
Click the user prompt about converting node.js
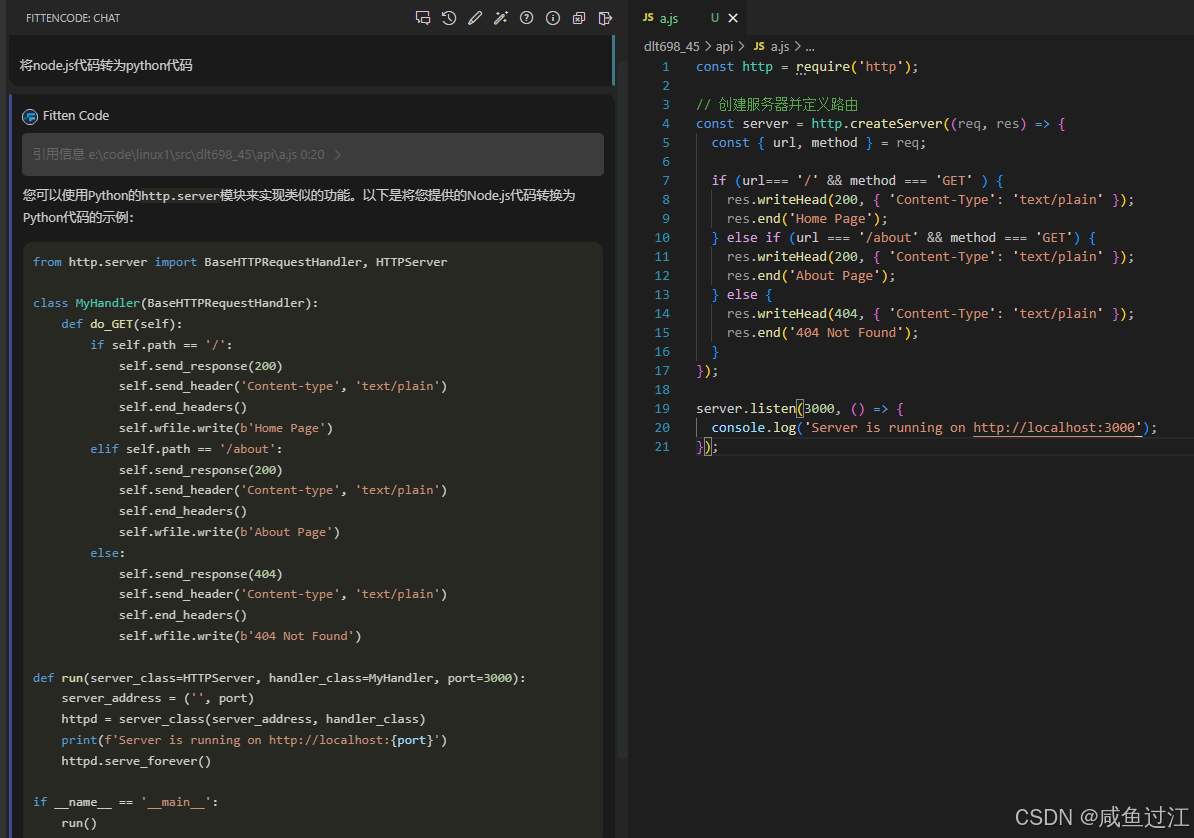coord(106,66)
